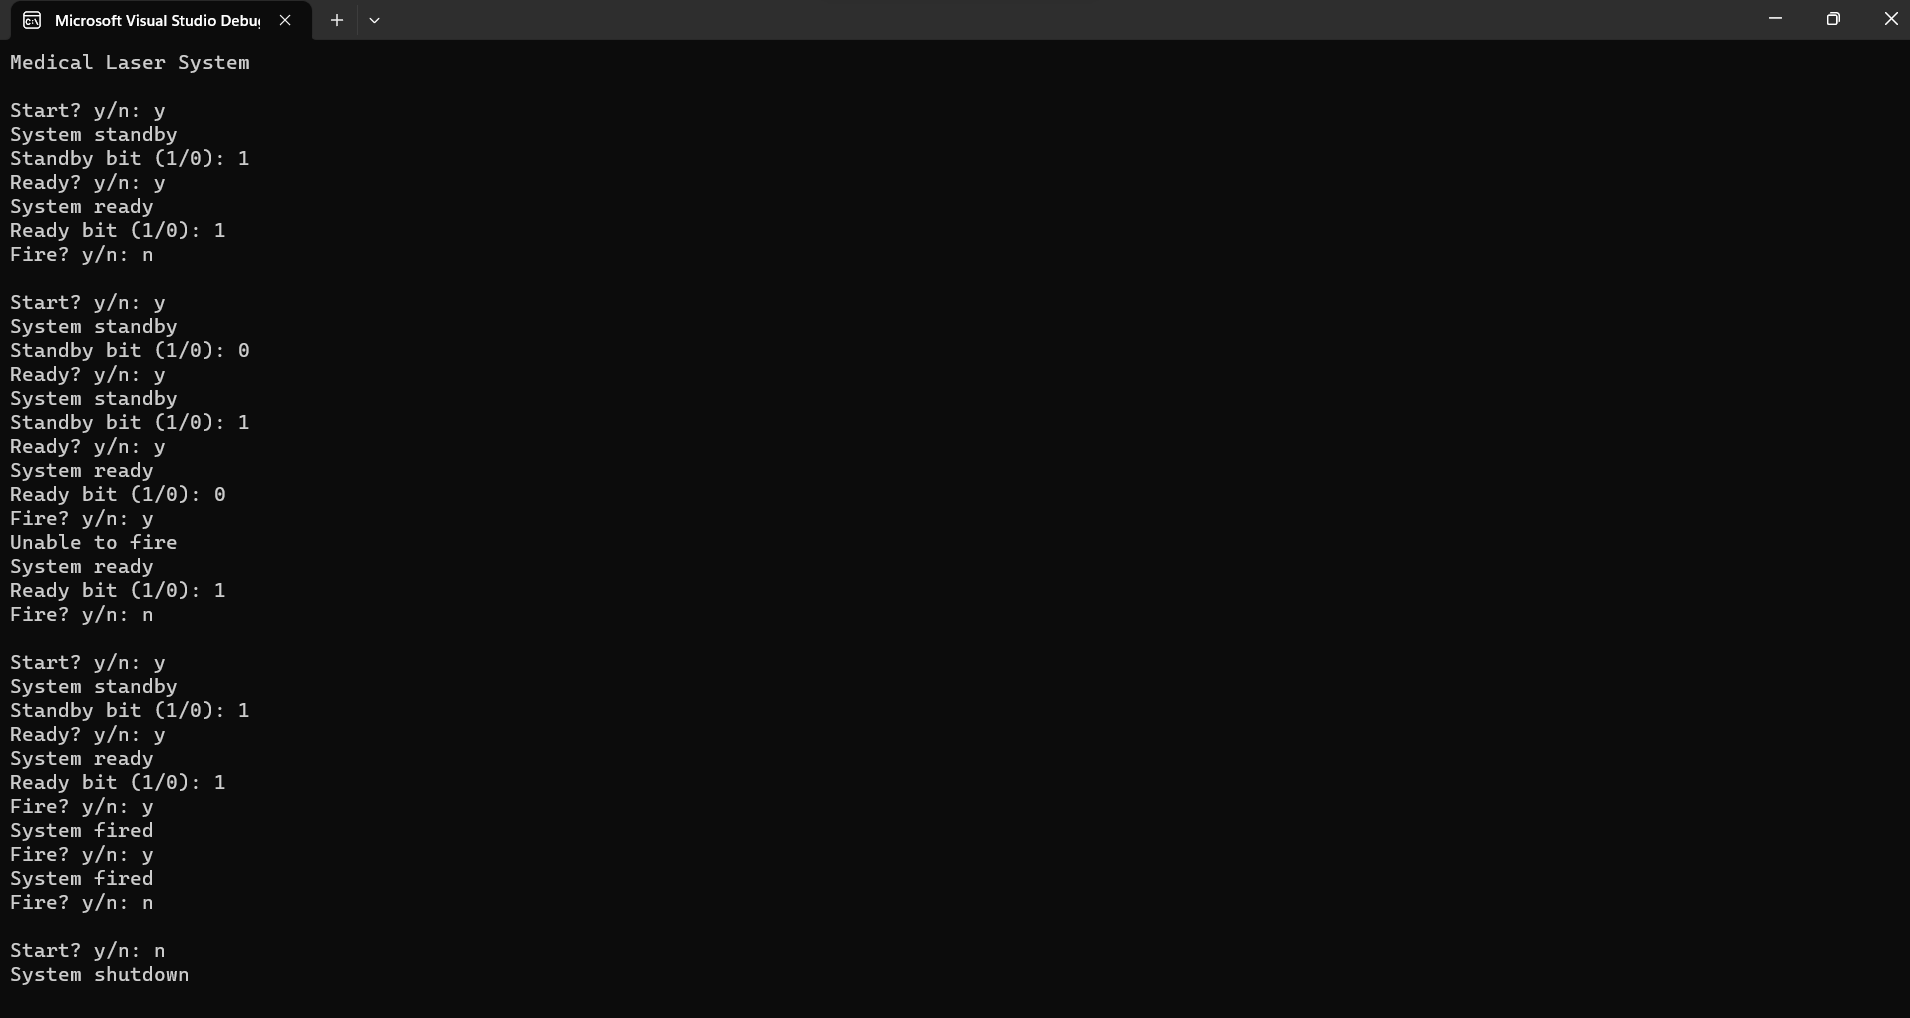
Task: Click the 'Medical Laser System' heading text
Action: (x=130, y=63)
